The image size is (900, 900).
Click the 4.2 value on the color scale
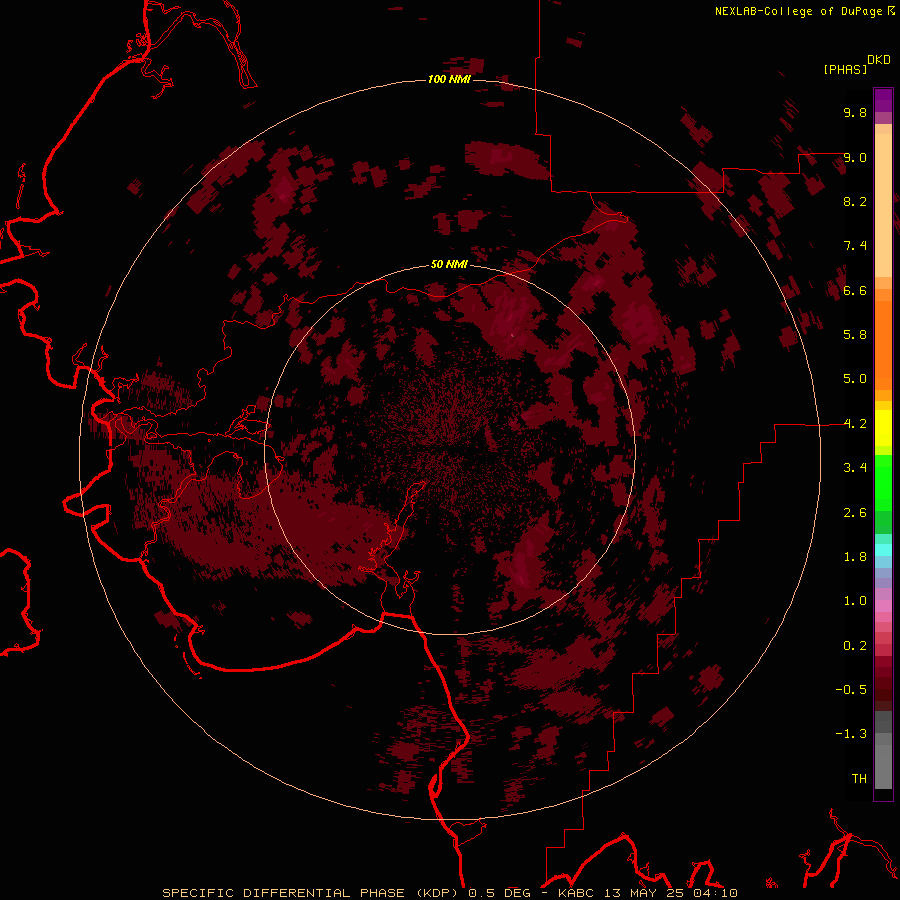(x=855, y=424)
